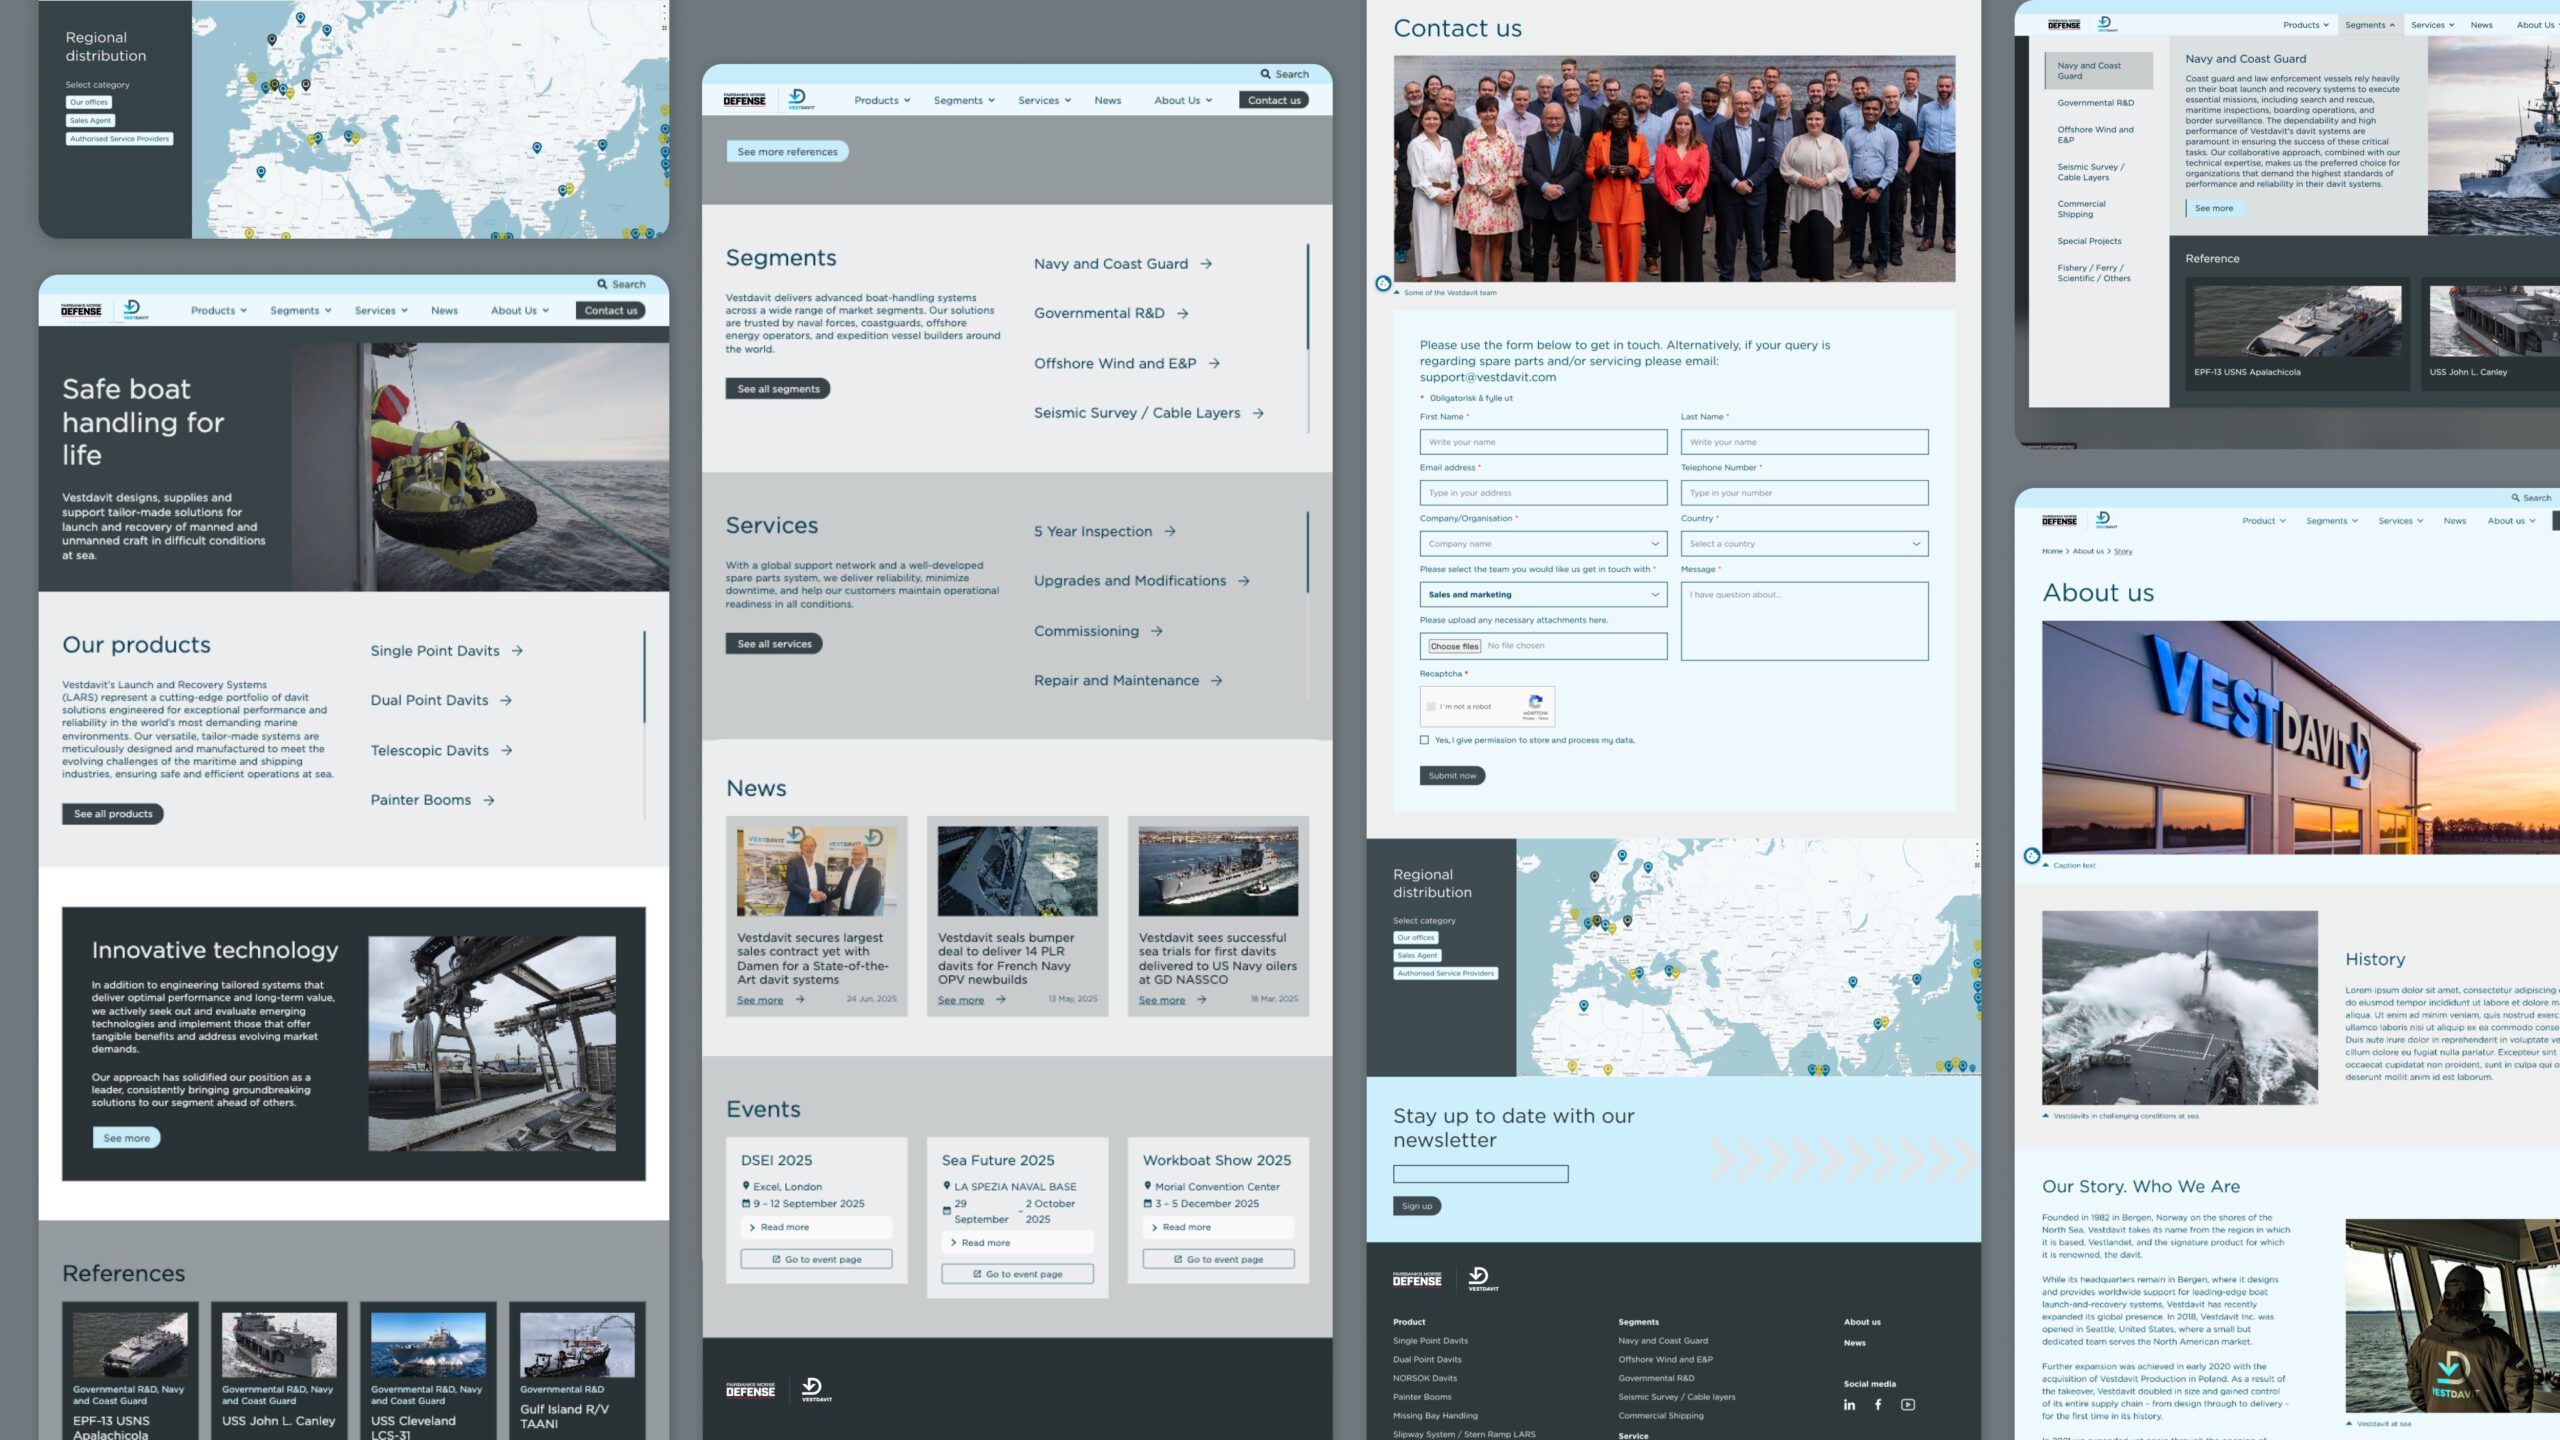Expand the Company name combo box

pos(1543,544)
